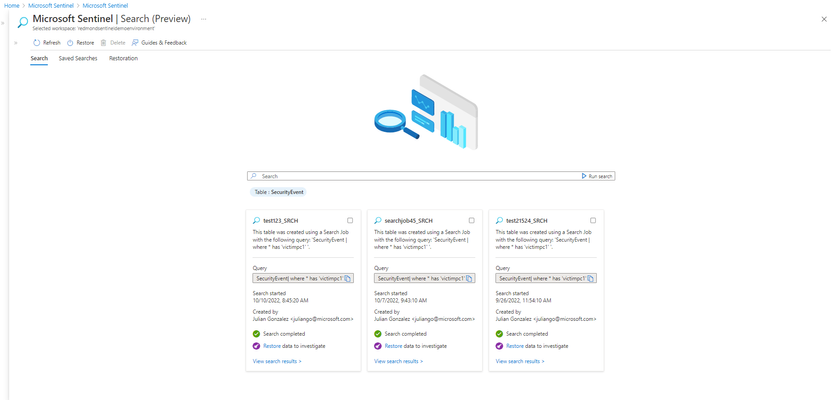Click Restore link in searchjob45_SRCH card
834x400 pixels.
click(x=394, y=346)
